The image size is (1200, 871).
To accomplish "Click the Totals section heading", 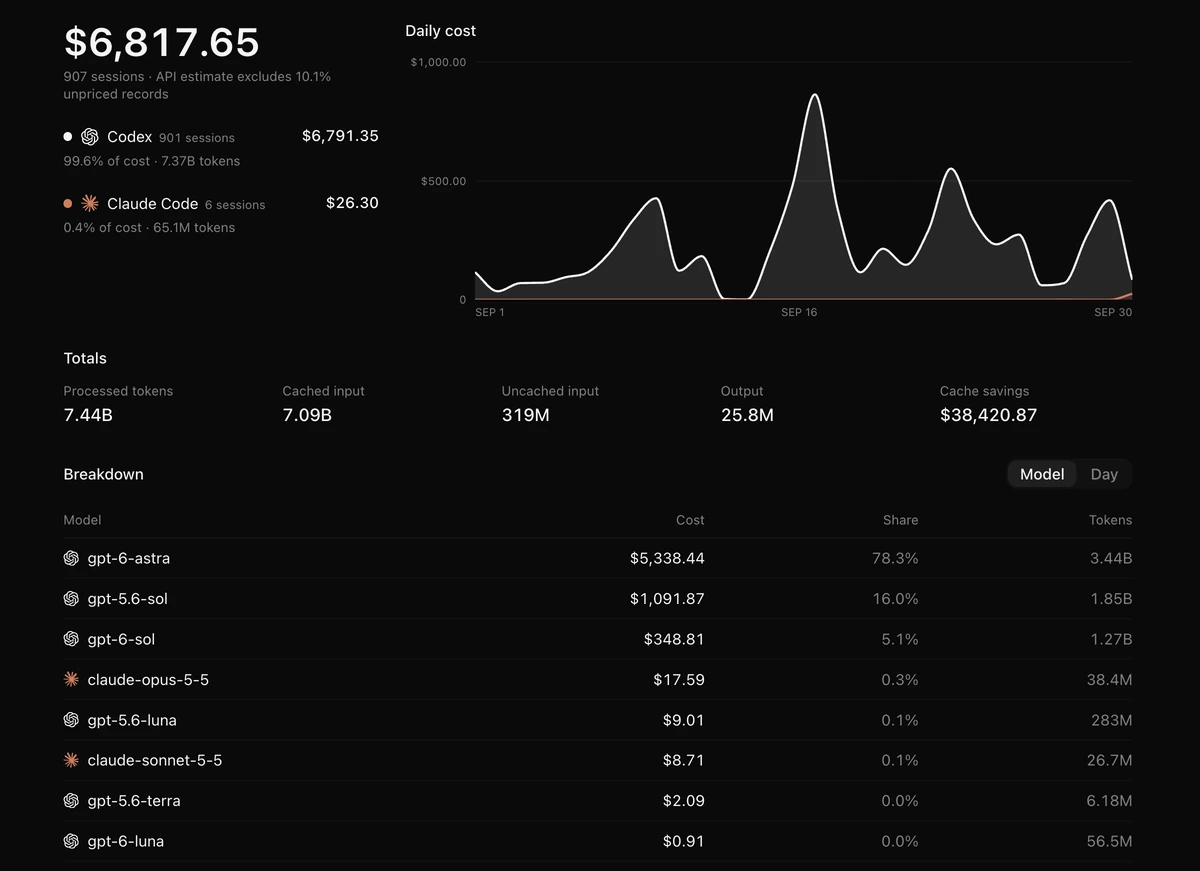I will pyautogui.click(x=85, y=358).
